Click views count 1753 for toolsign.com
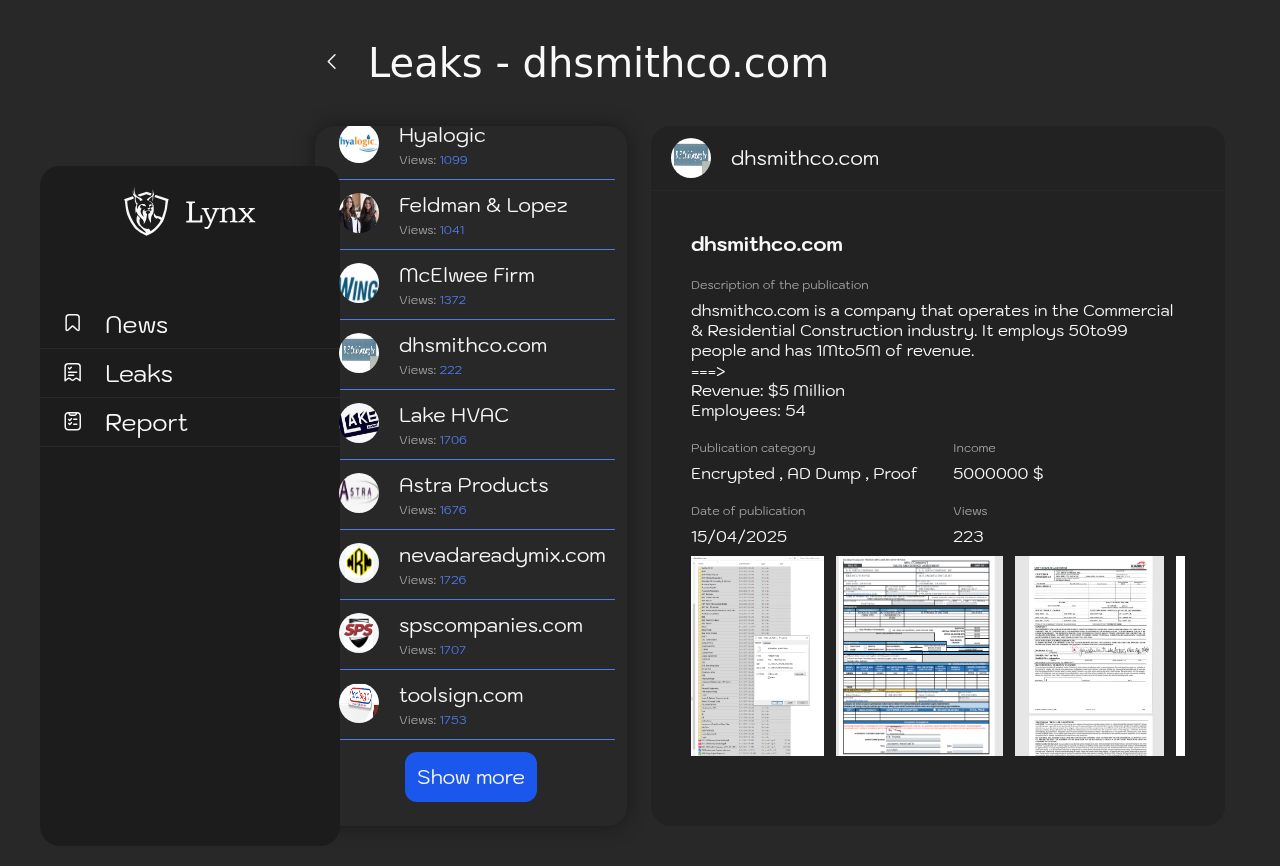 [x=453, y=720]
